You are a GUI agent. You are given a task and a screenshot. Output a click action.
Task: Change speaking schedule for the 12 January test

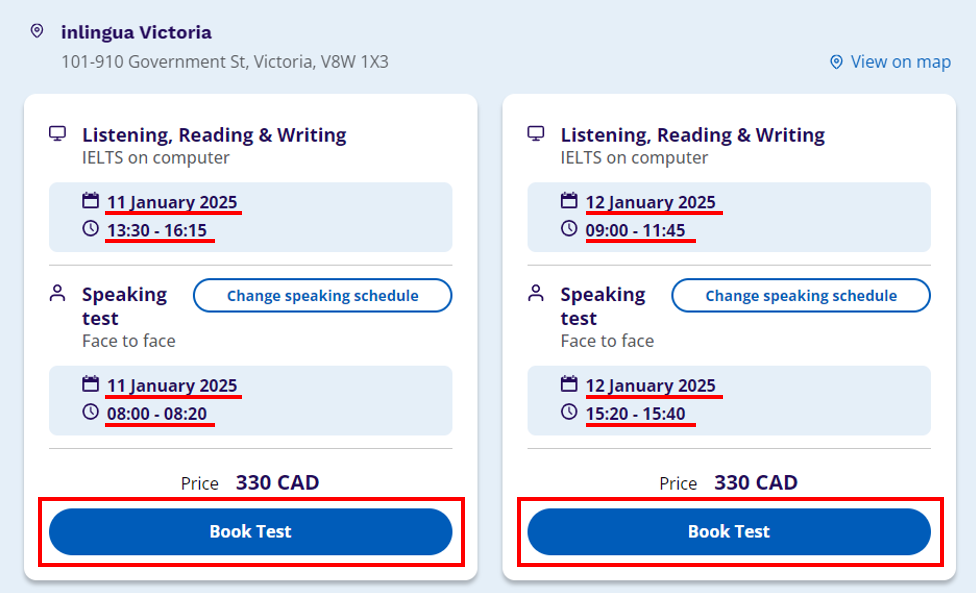click(x=800, y=296)
